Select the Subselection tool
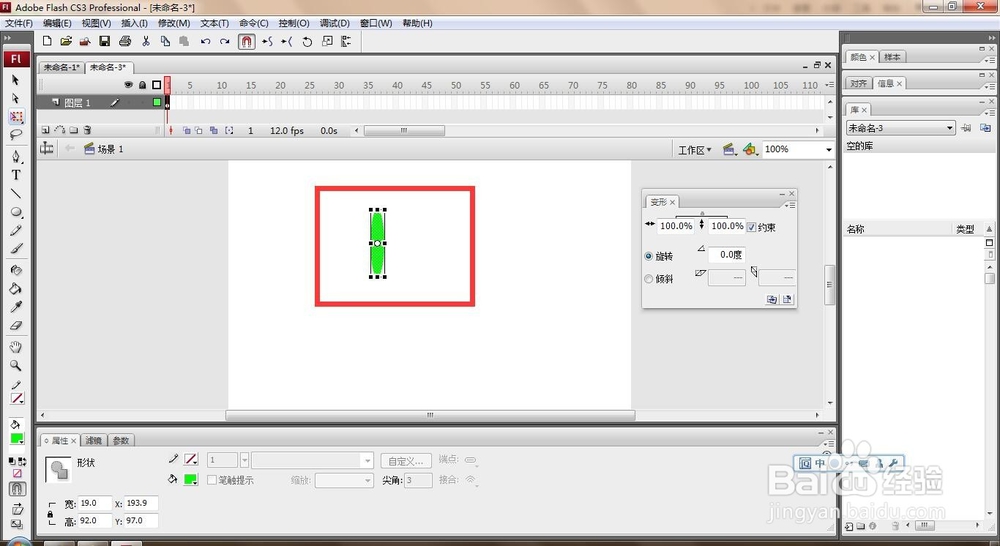The width and height of the screenshot is (1000, 546). (16, 98)
